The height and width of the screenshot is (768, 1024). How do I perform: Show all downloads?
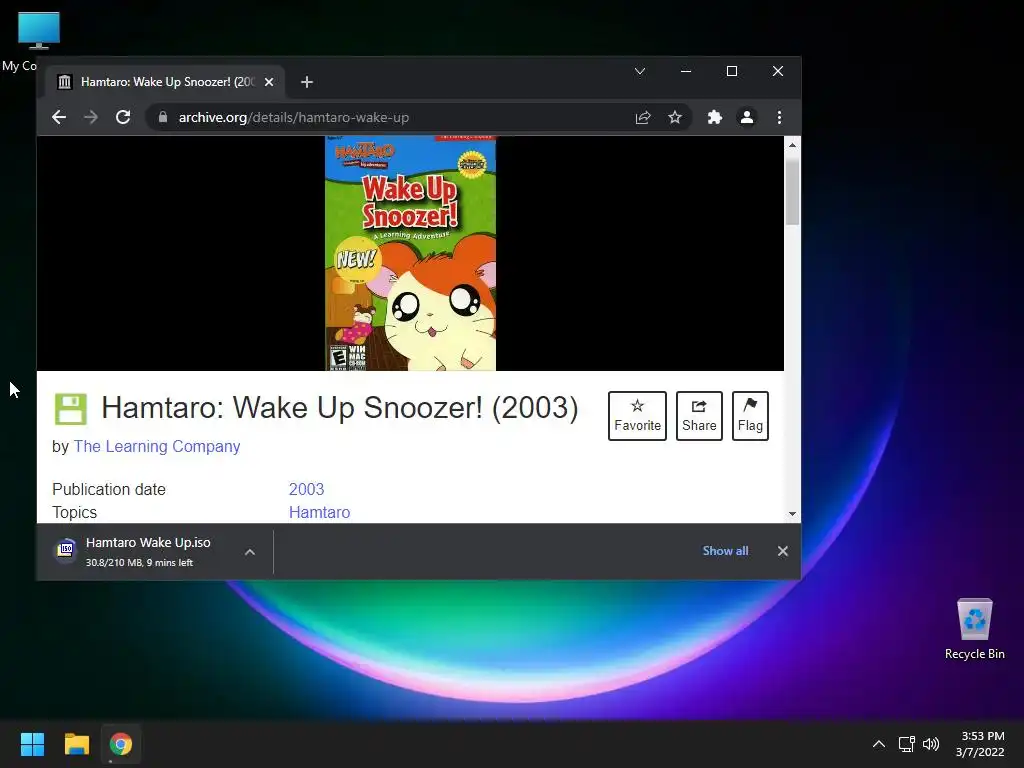[x=725, y=551]
